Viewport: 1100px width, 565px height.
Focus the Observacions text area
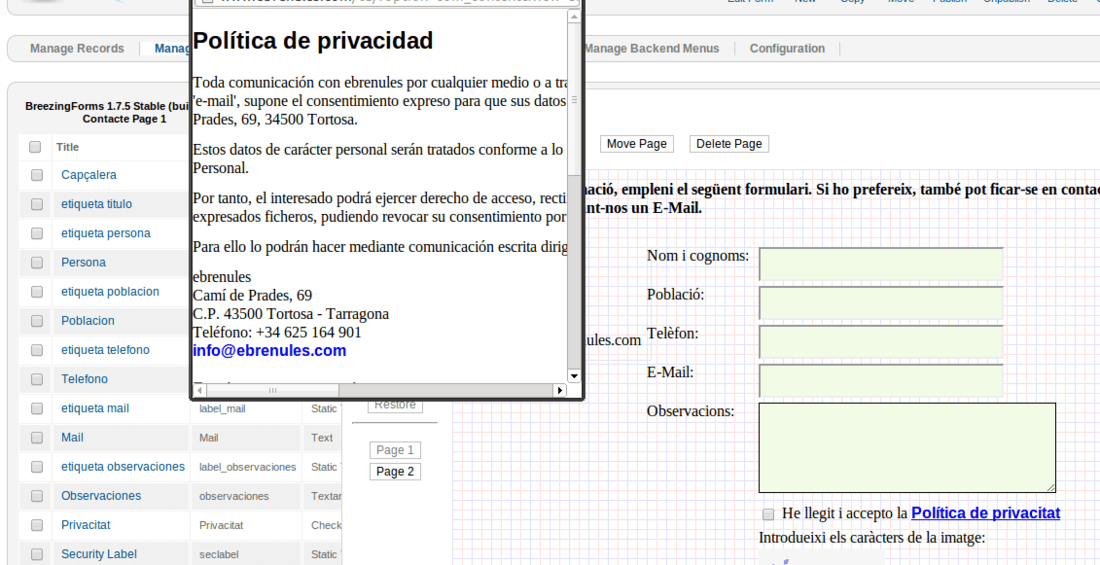coord(907,448)
